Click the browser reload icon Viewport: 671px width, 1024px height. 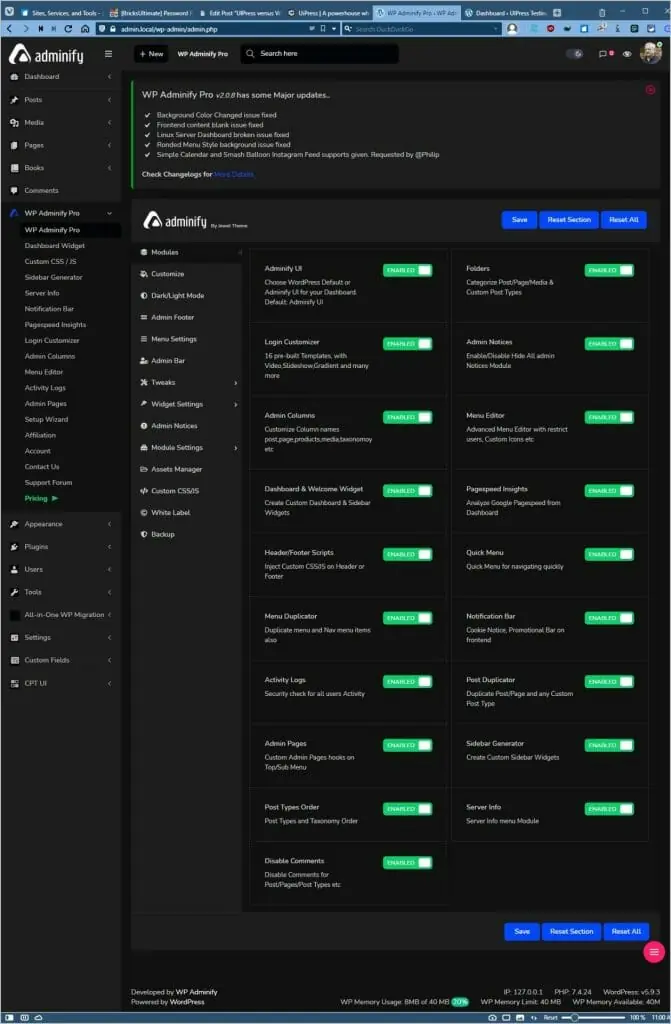tap(68, 29)
